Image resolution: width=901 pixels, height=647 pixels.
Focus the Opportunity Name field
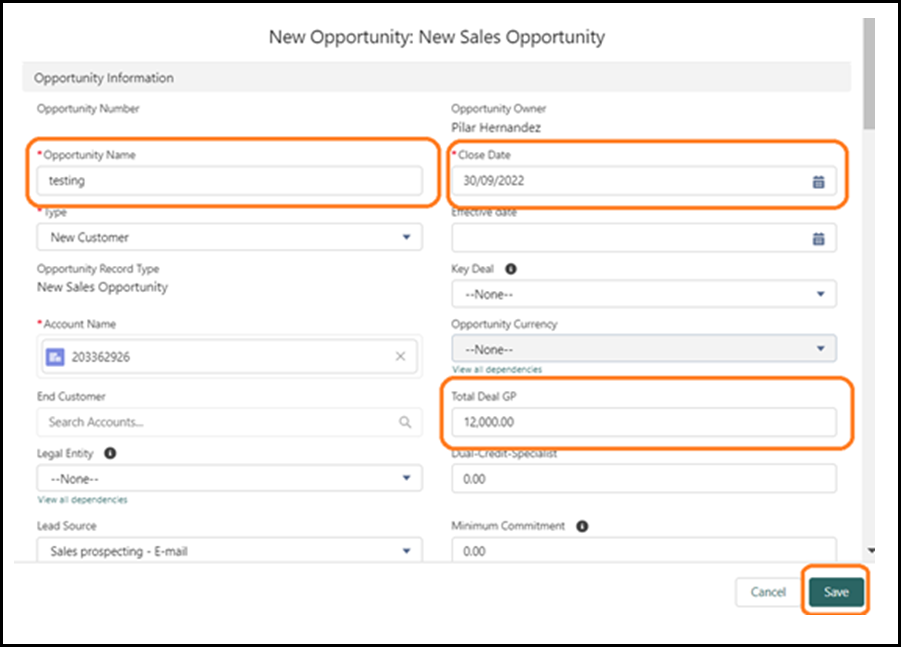pos(229,181)
